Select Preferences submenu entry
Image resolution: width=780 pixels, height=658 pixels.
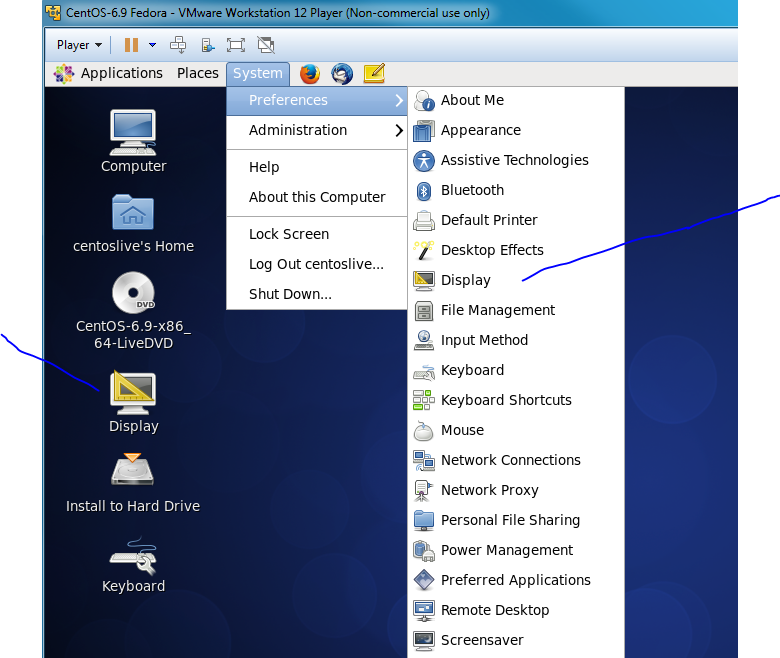point(317,100)
